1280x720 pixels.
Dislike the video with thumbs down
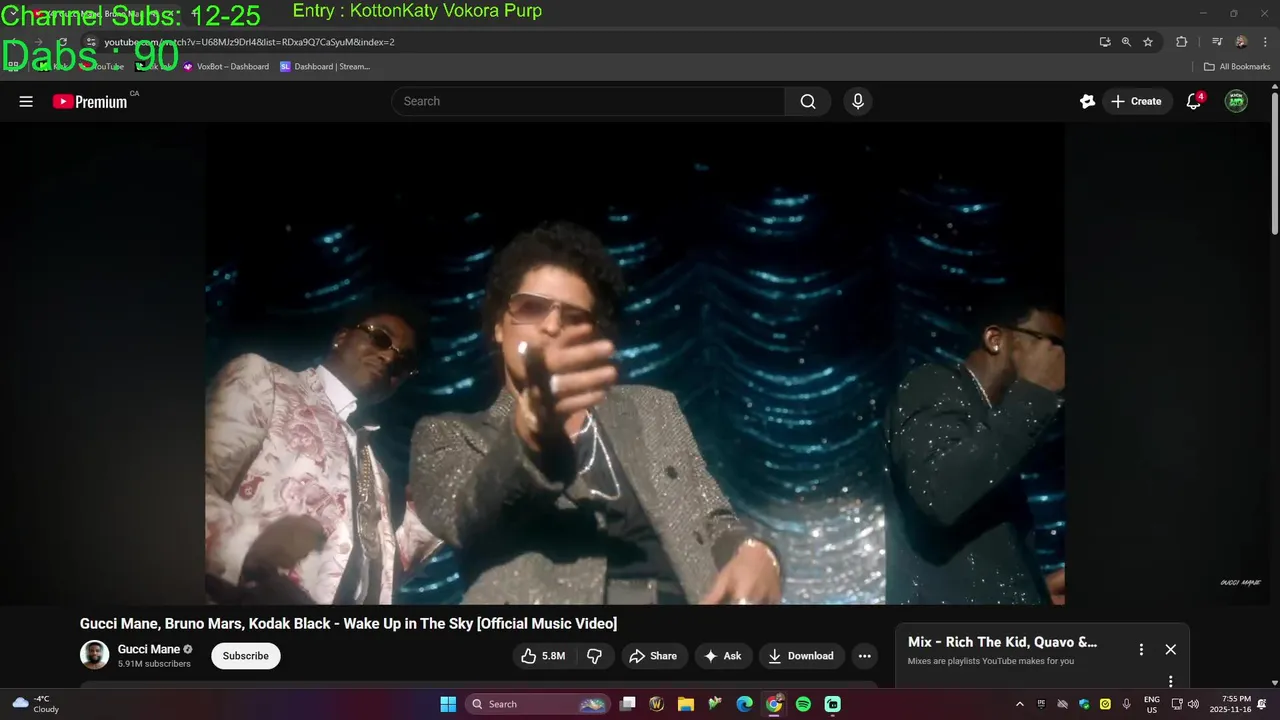(x=594, y=656)
